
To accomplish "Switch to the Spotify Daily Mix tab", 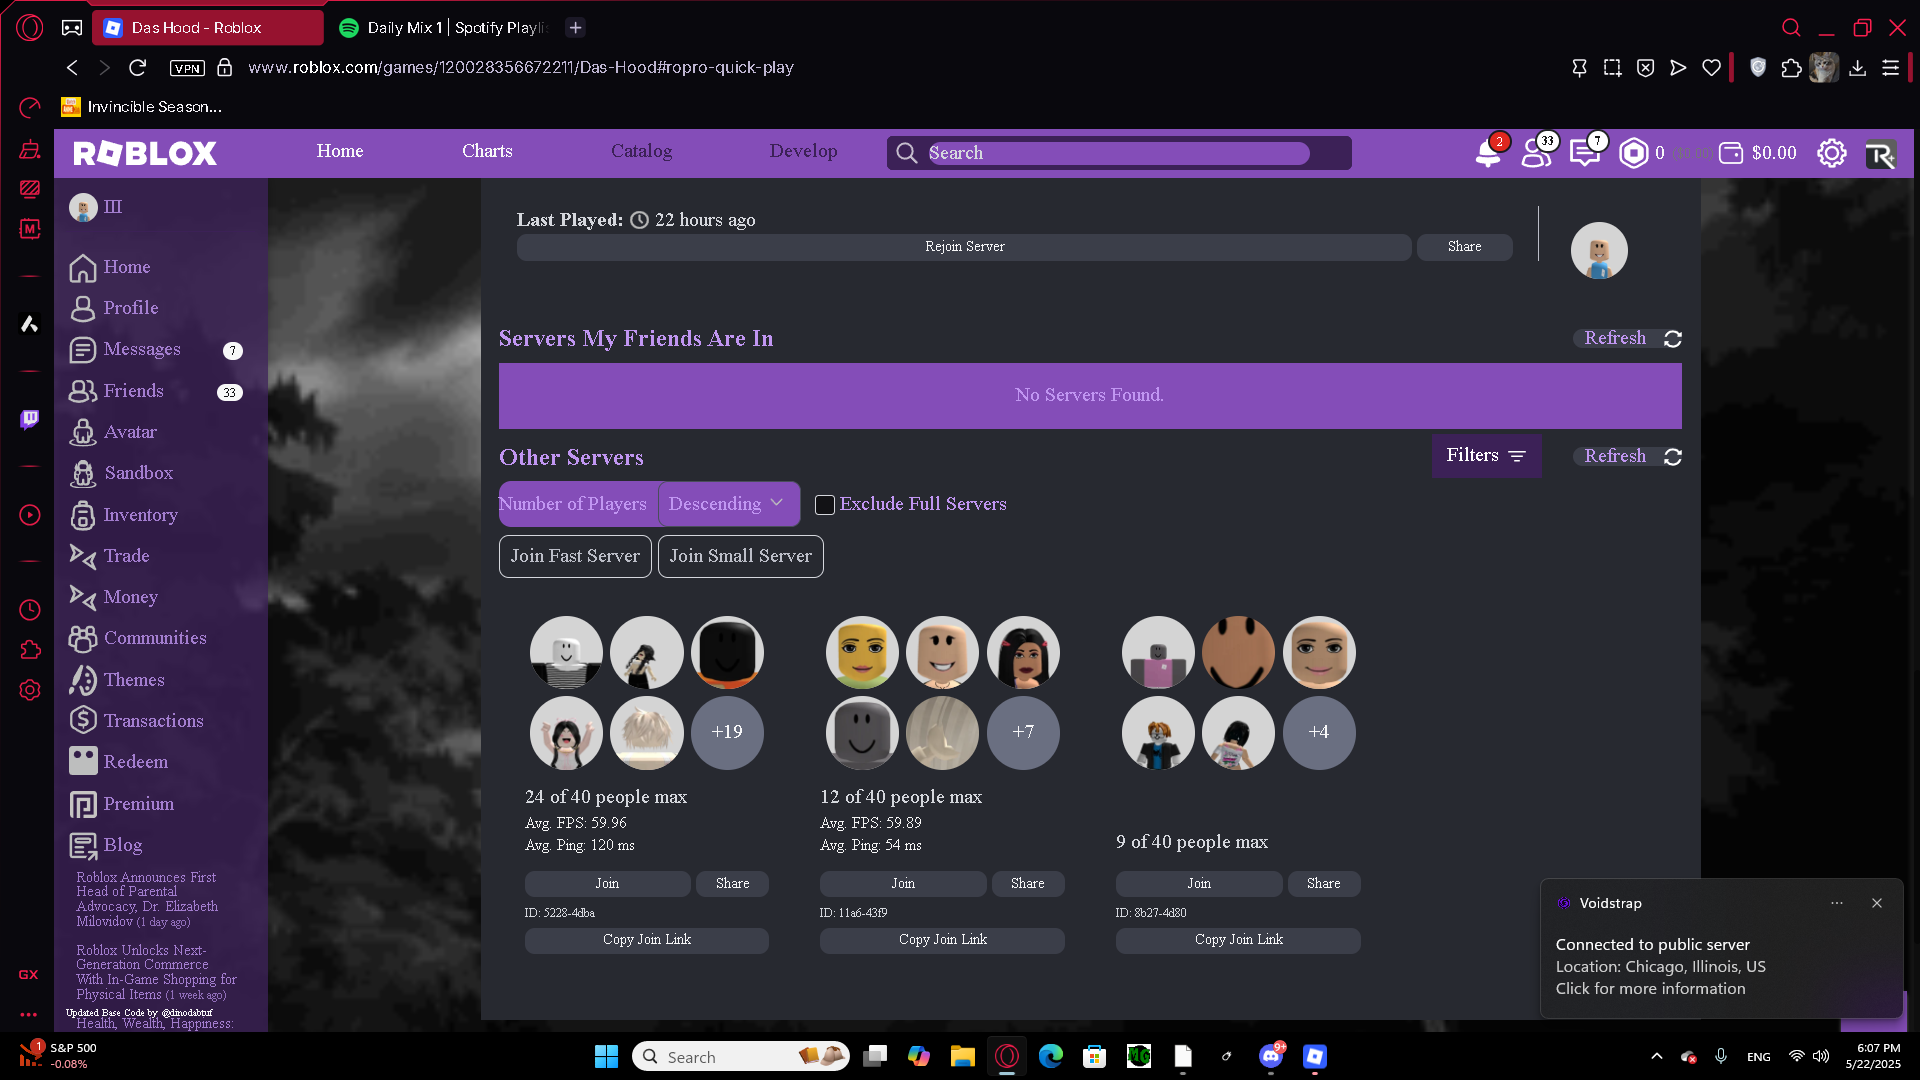I will click(x=443, y=28).
